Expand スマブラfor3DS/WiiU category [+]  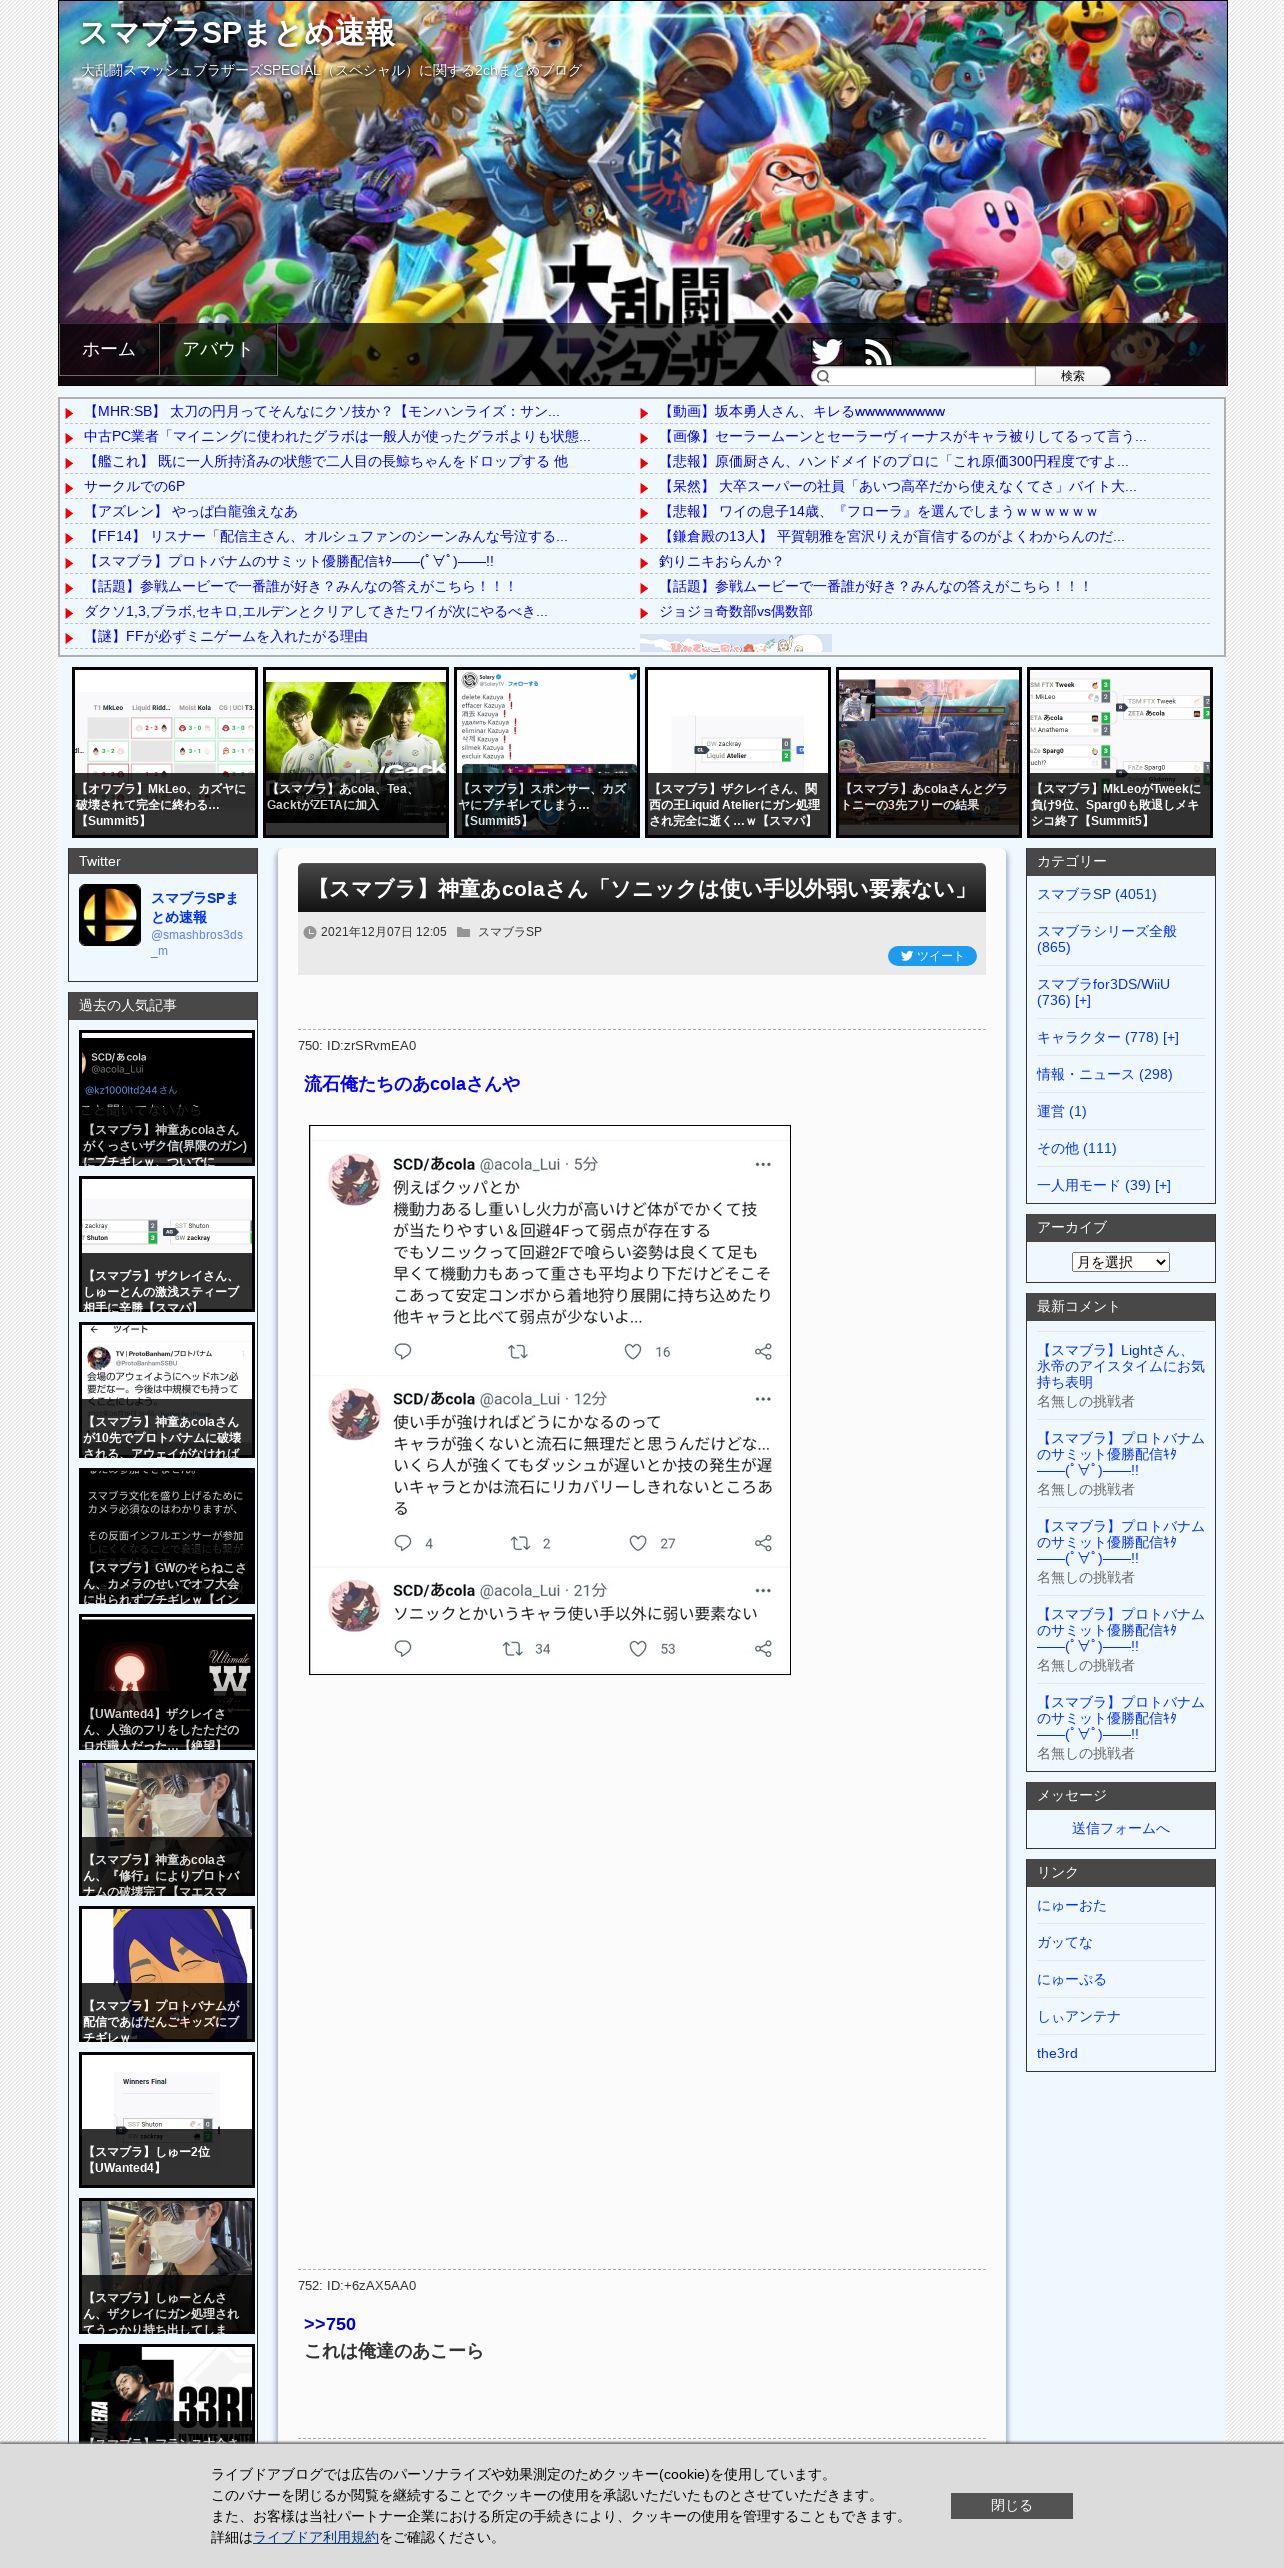coord(1083,1000)
